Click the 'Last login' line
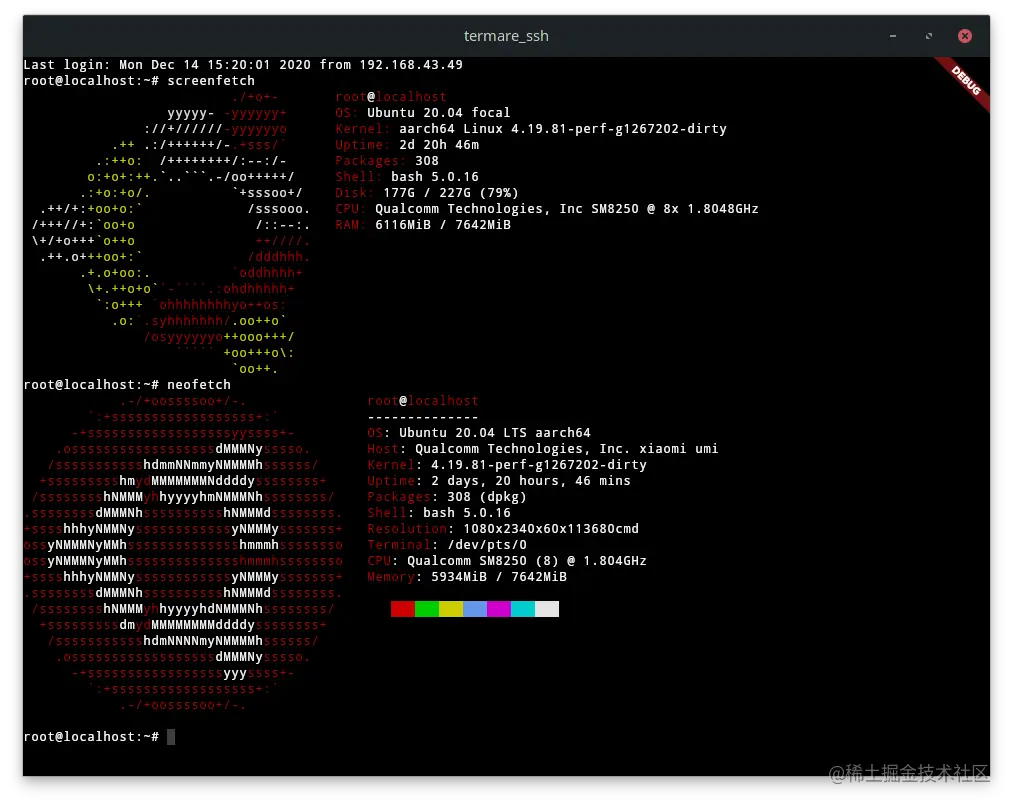Image resolution: width=1013 pixels, height=807 pixels. pyautogui.click(x=243, y=65)
